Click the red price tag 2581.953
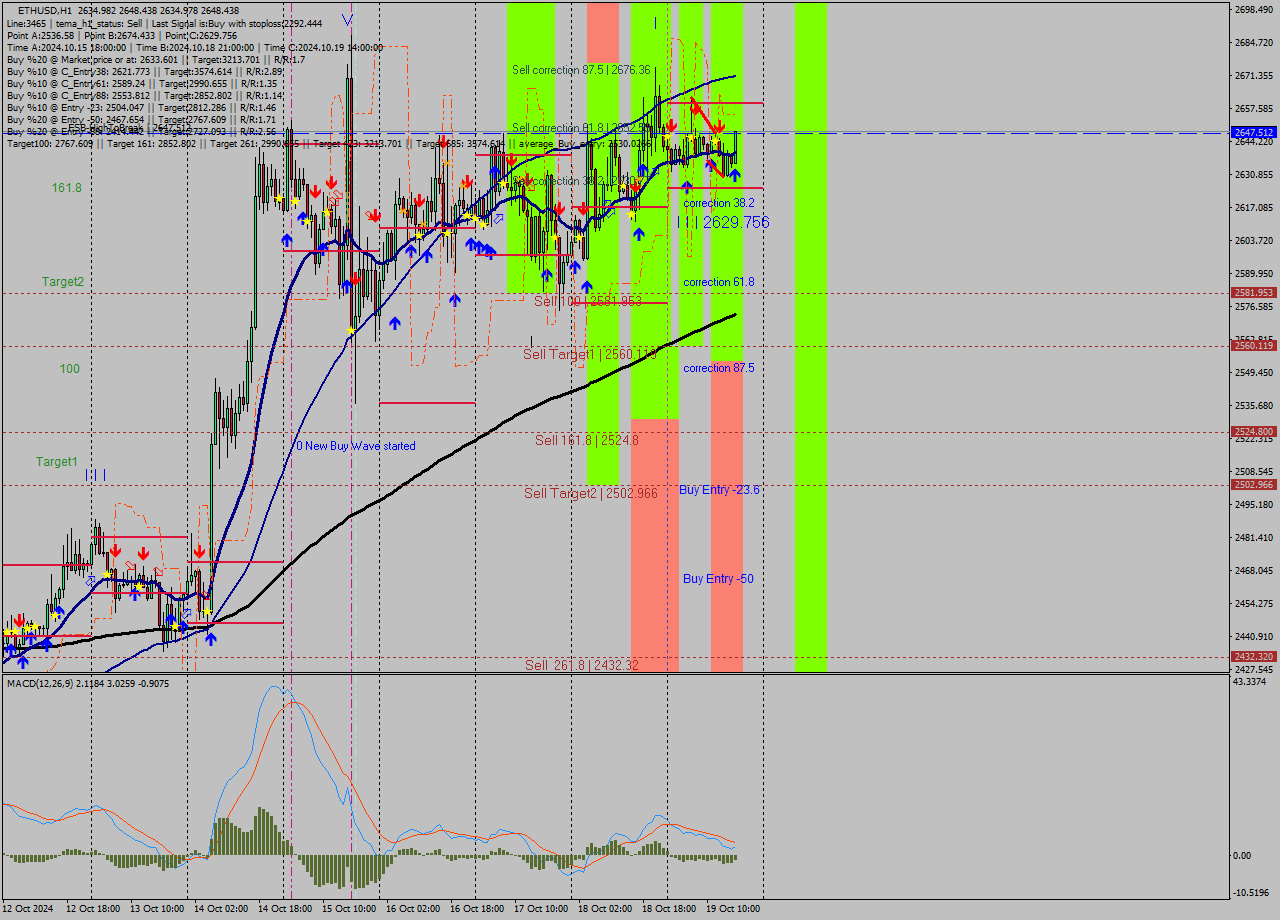 click(1254, 293)
